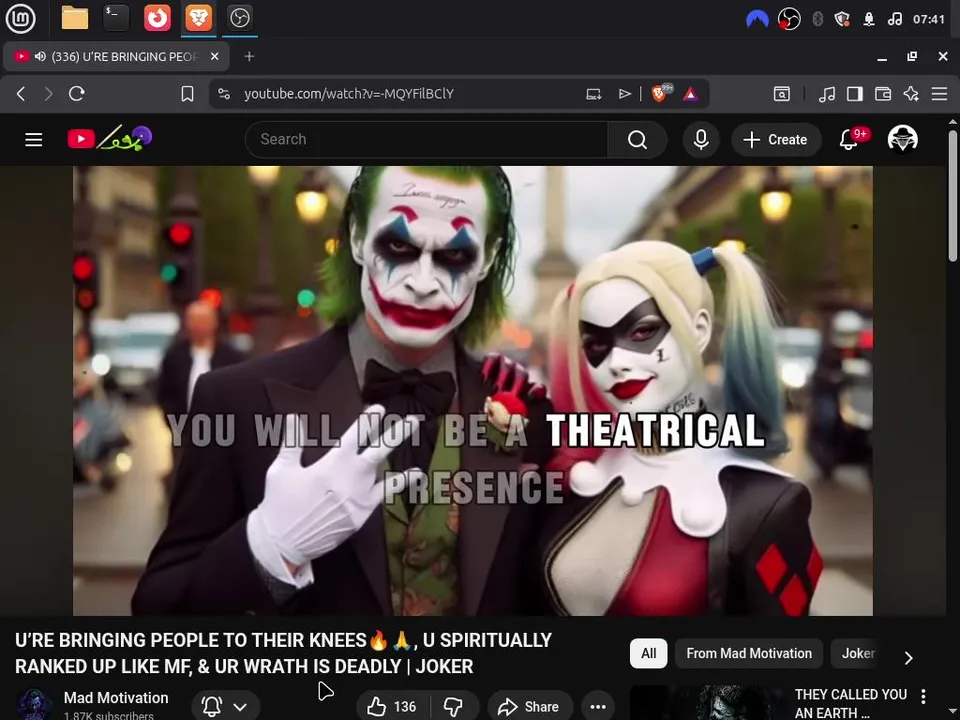Open the Linux Mint start menu
The width and height of the screenshot is (960, 720).
(x=20, y=18)
